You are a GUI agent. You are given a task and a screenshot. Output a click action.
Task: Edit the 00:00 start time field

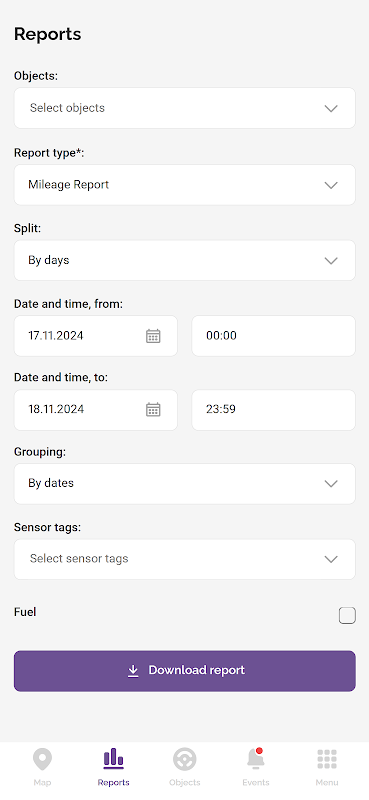pos(274,336)
